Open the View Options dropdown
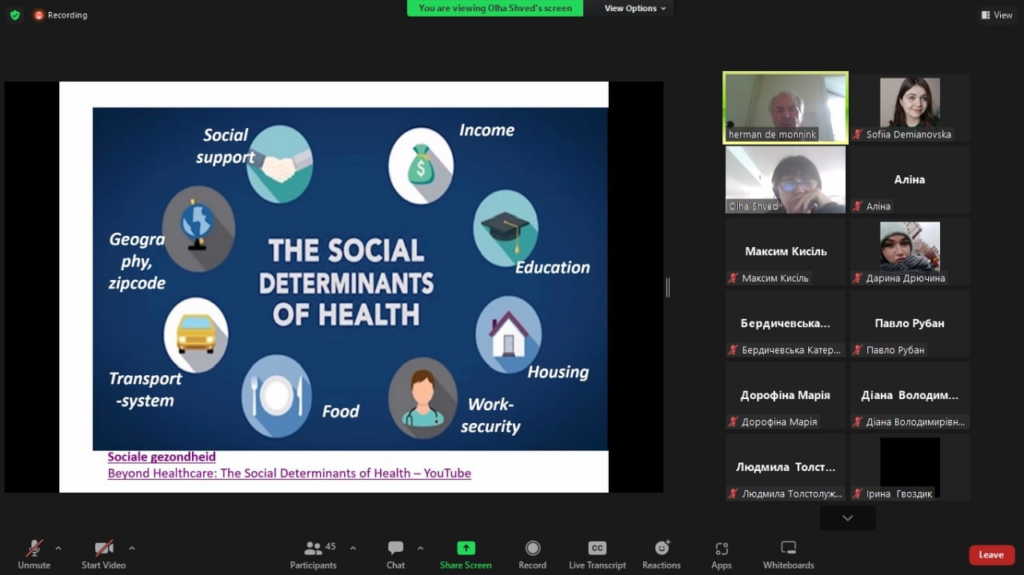The height and width of the screenshot is (575, 1024). [x=636, y=8]
